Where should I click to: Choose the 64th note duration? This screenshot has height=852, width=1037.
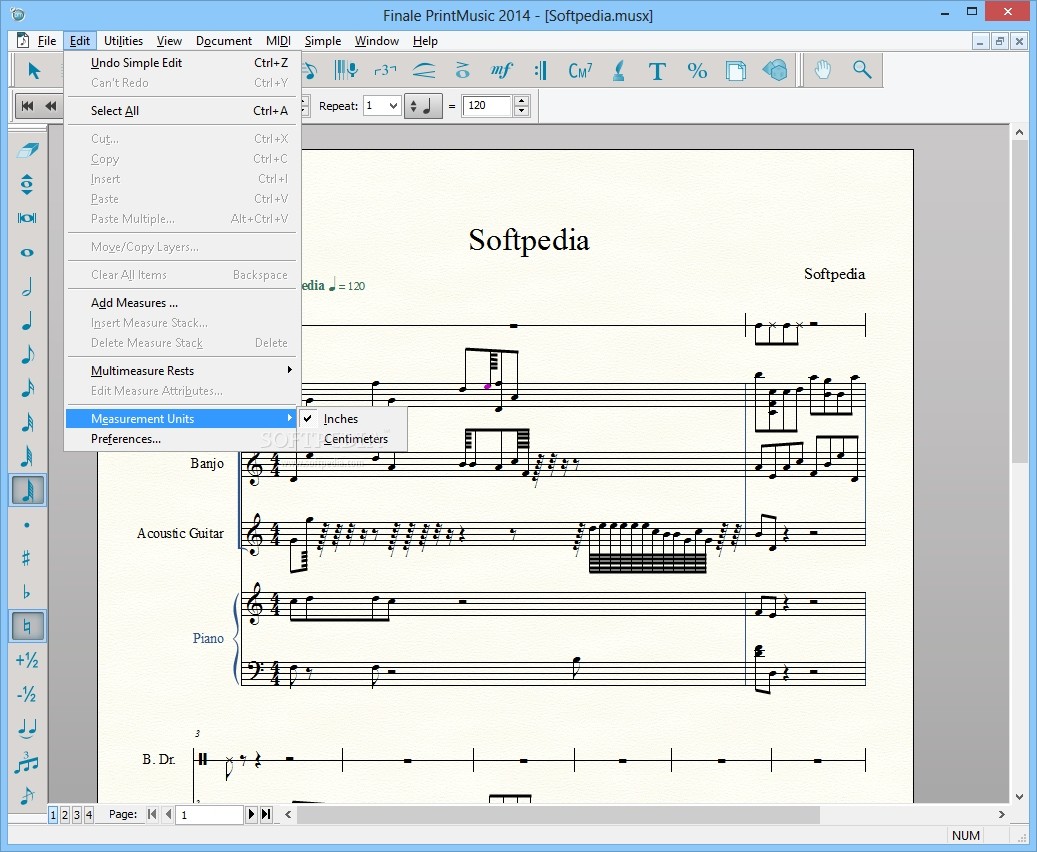(x=27, y=456)
